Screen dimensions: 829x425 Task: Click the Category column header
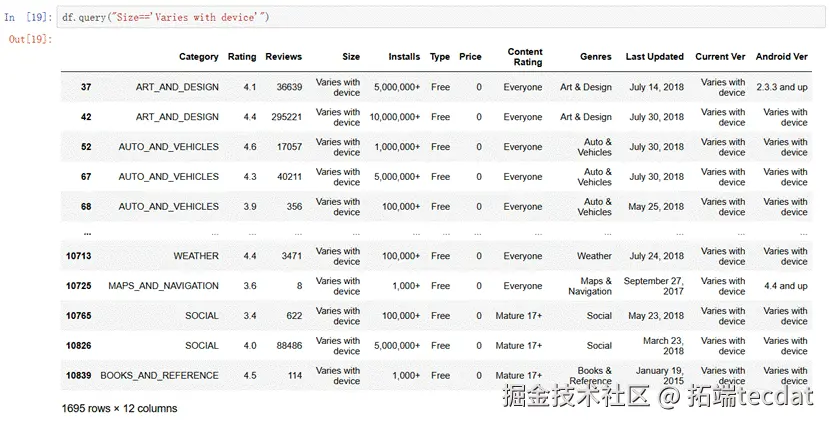coord(198,57)
